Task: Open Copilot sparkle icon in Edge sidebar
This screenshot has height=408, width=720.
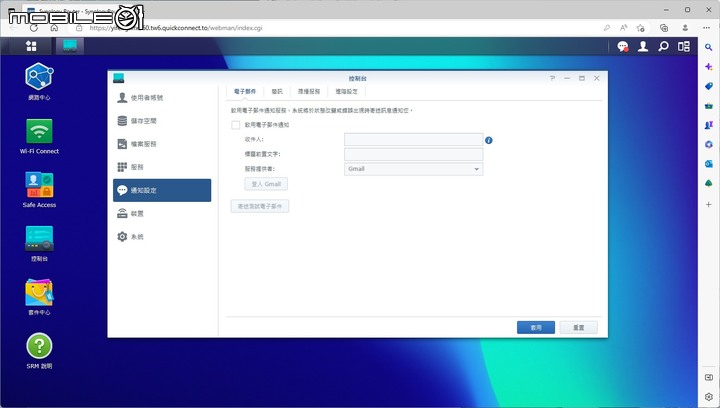Action: (709, 67)
